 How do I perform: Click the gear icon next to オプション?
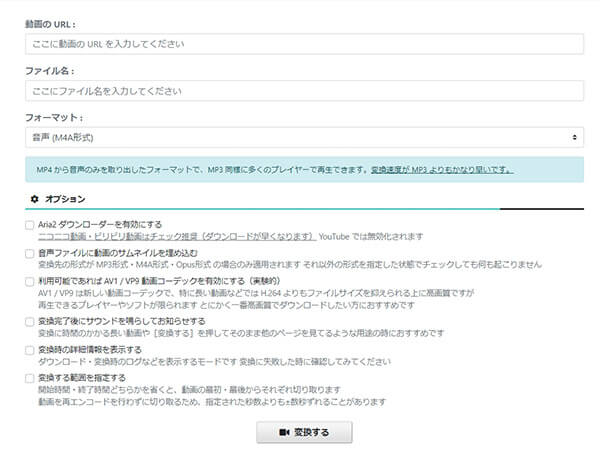pos(34,199)
